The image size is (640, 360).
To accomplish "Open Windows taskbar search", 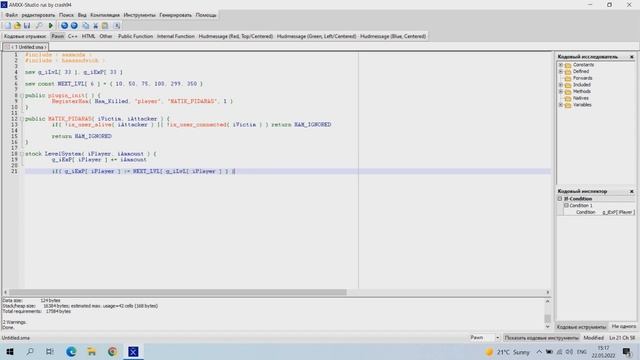I will tap(30, 351).
